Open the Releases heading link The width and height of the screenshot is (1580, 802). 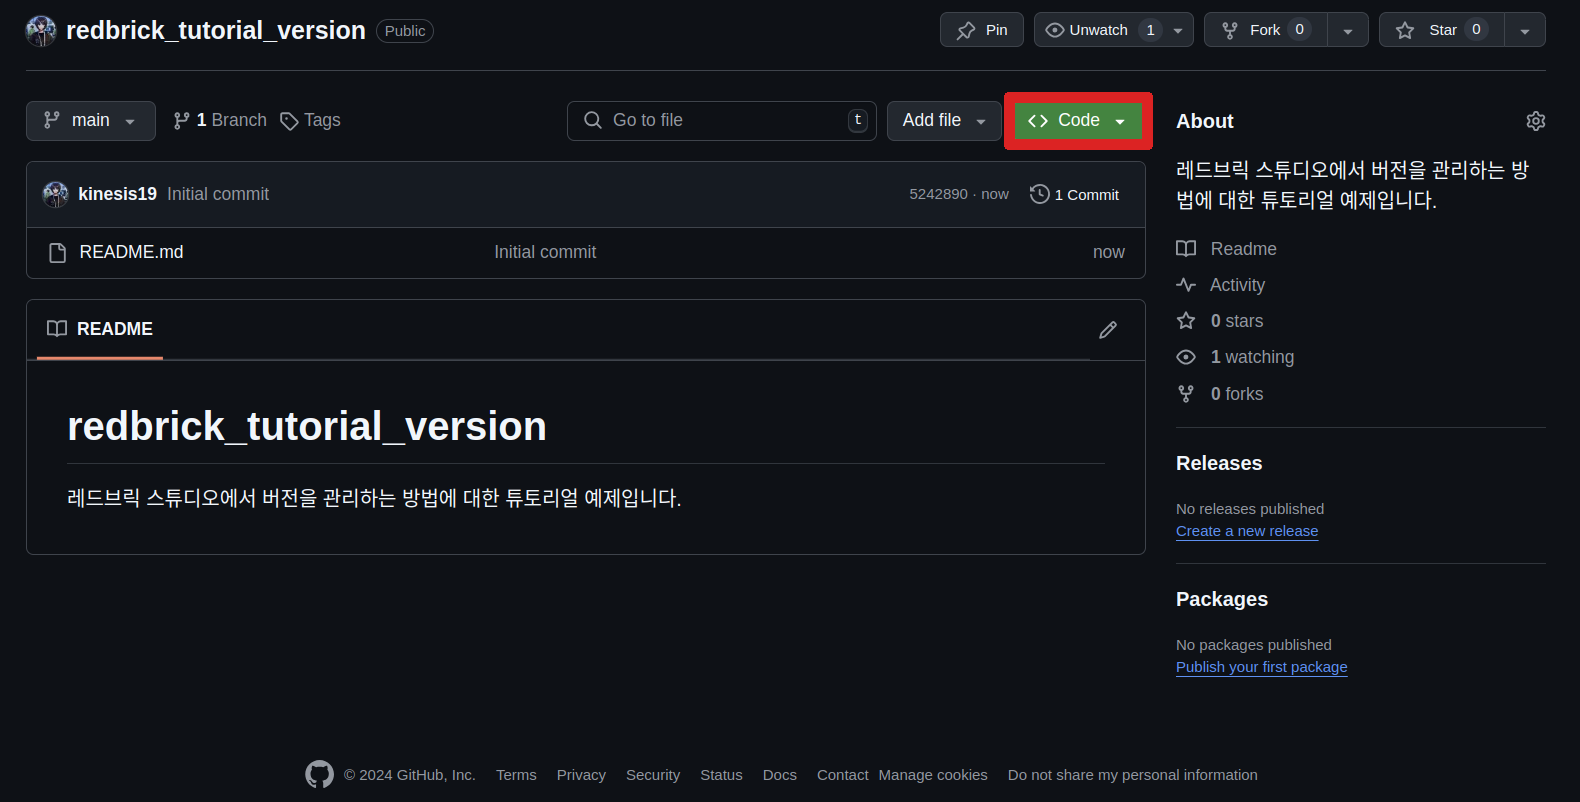click(1219, 463)
